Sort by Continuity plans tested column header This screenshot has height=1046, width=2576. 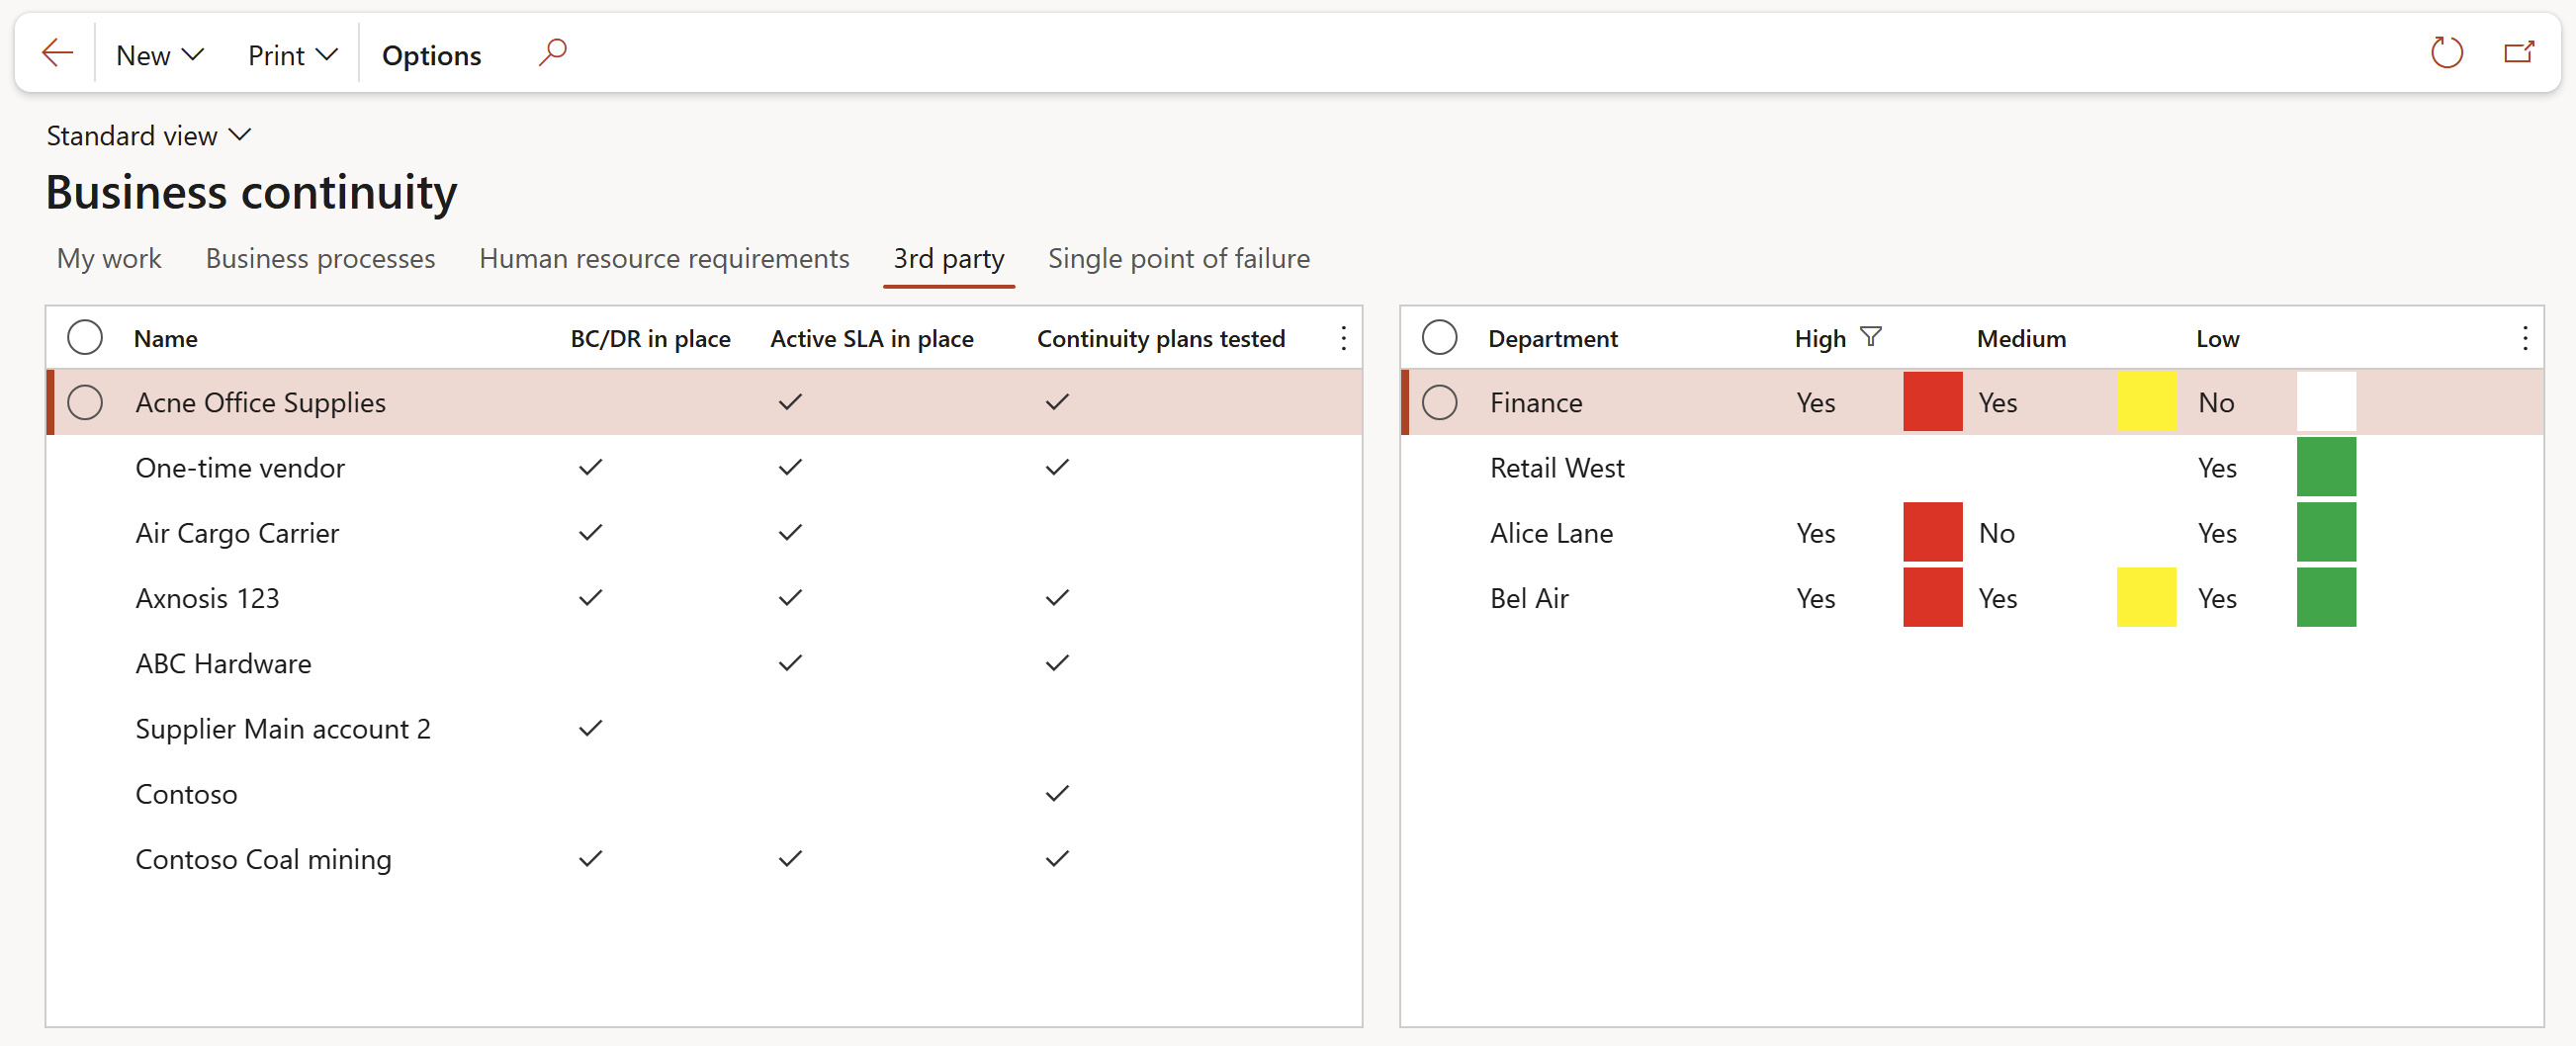[x=1160, y=338]
